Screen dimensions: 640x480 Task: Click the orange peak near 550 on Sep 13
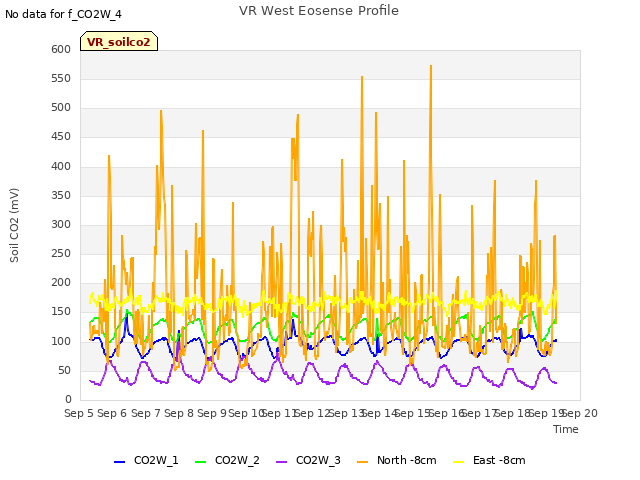click(x=362, y=77)
